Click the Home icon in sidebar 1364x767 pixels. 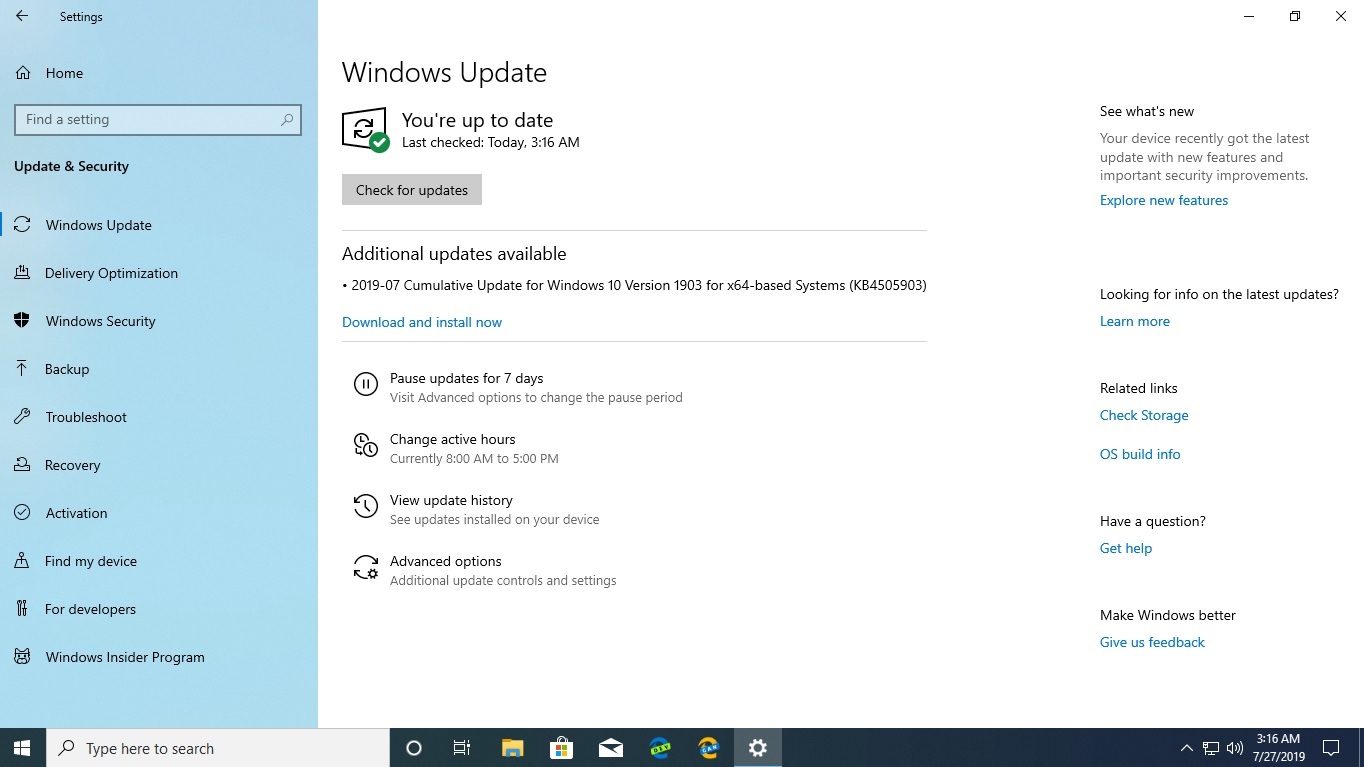coord(23,73)
